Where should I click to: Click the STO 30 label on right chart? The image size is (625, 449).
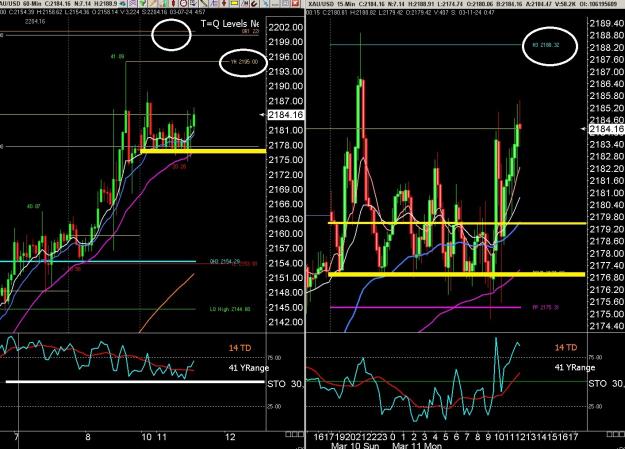[606, 384]
